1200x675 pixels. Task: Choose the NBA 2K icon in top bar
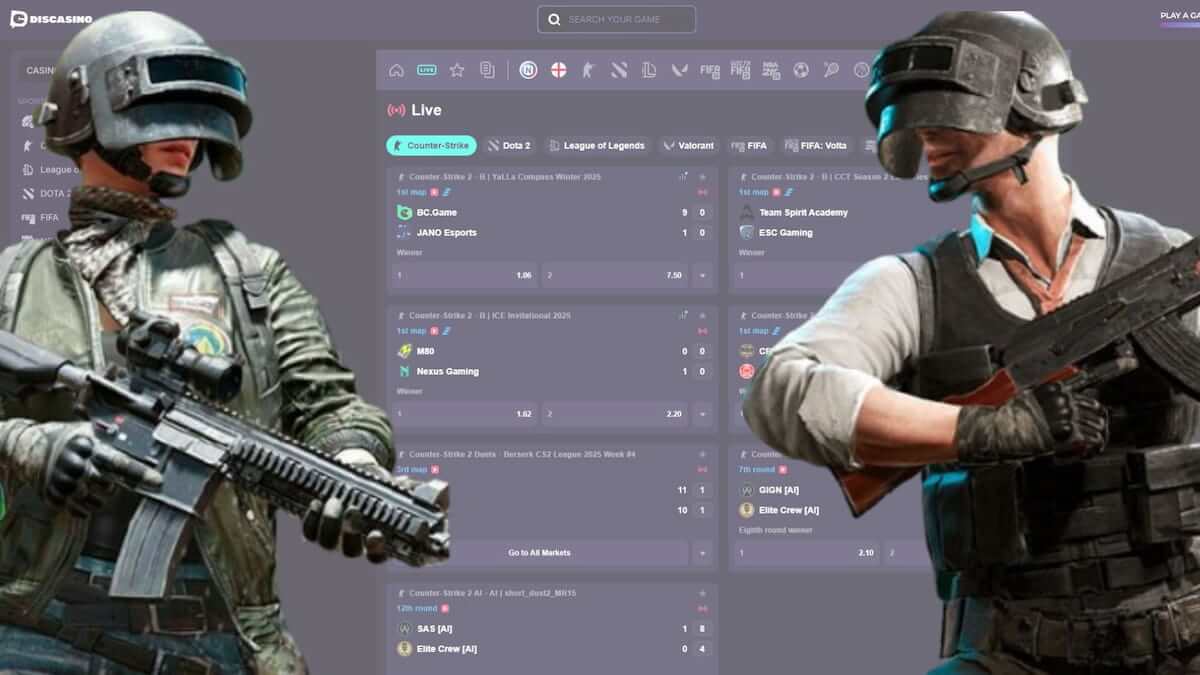[x=771, y=70]
